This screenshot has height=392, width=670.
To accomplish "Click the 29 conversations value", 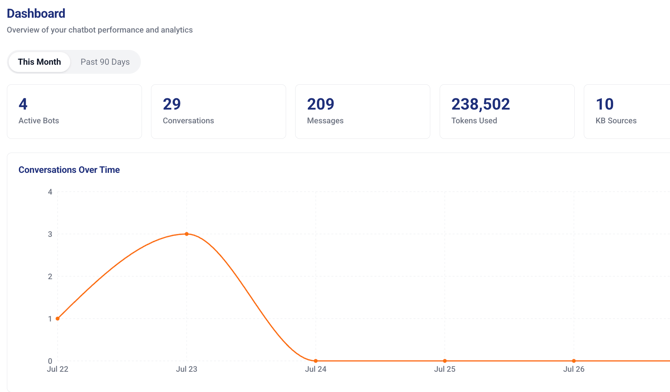I will pyautogui.click(x=172, y=104).
